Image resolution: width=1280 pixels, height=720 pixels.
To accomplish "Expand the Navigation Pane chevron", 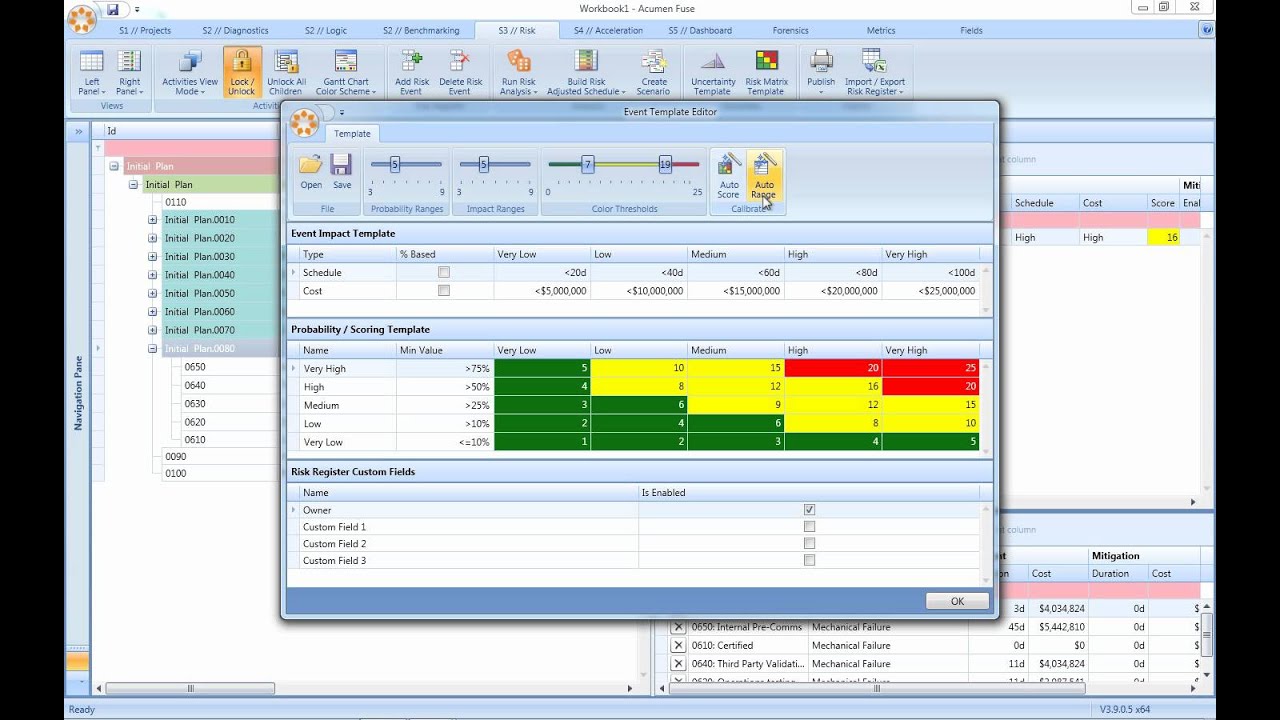I will click(78, 131).
